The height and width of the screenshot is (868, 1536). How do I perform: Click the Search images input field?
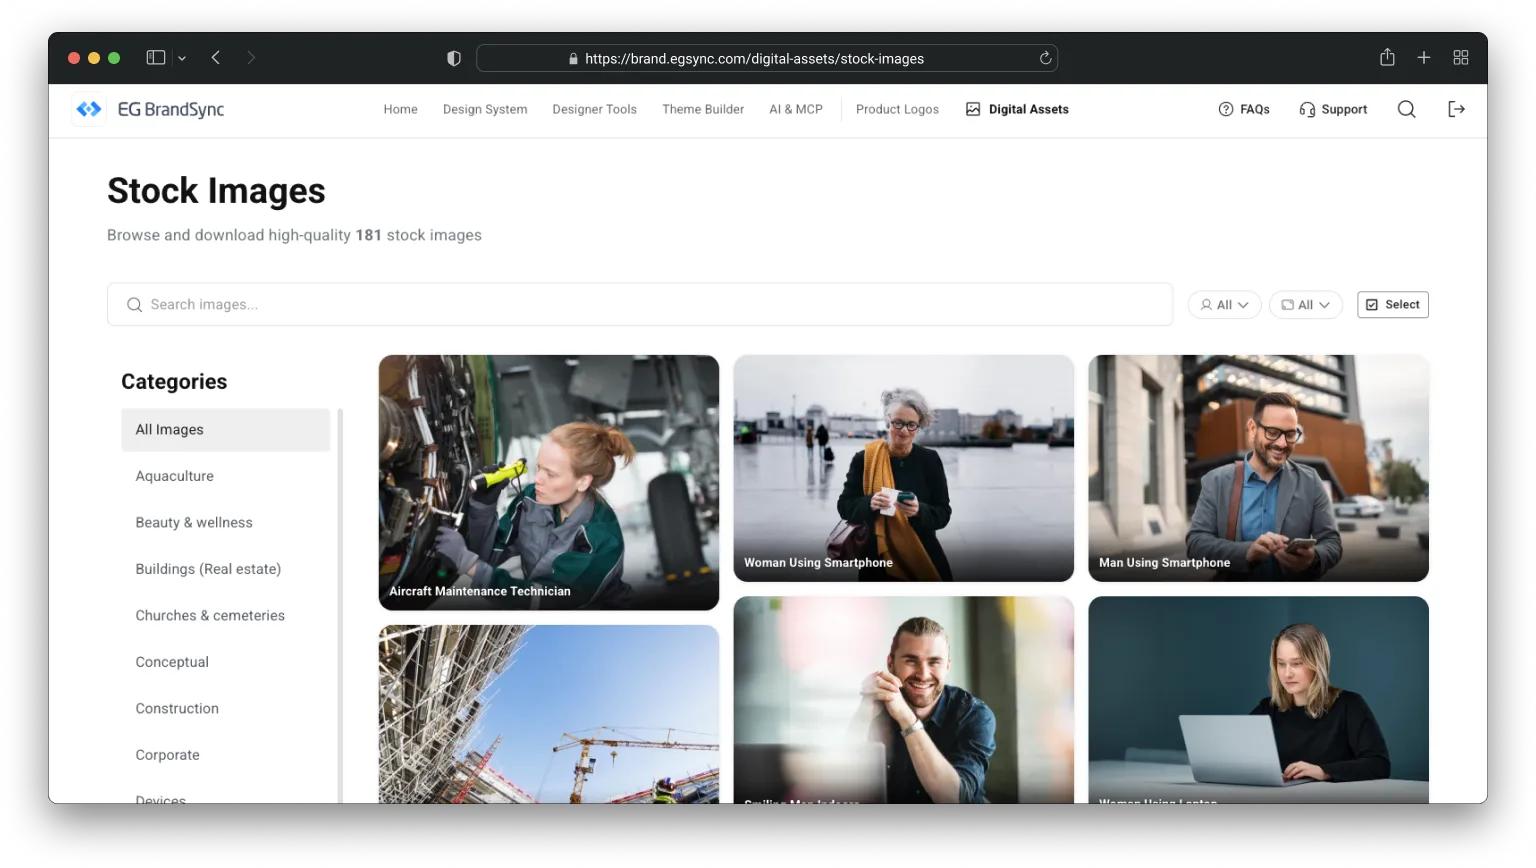tap(640, 304)
